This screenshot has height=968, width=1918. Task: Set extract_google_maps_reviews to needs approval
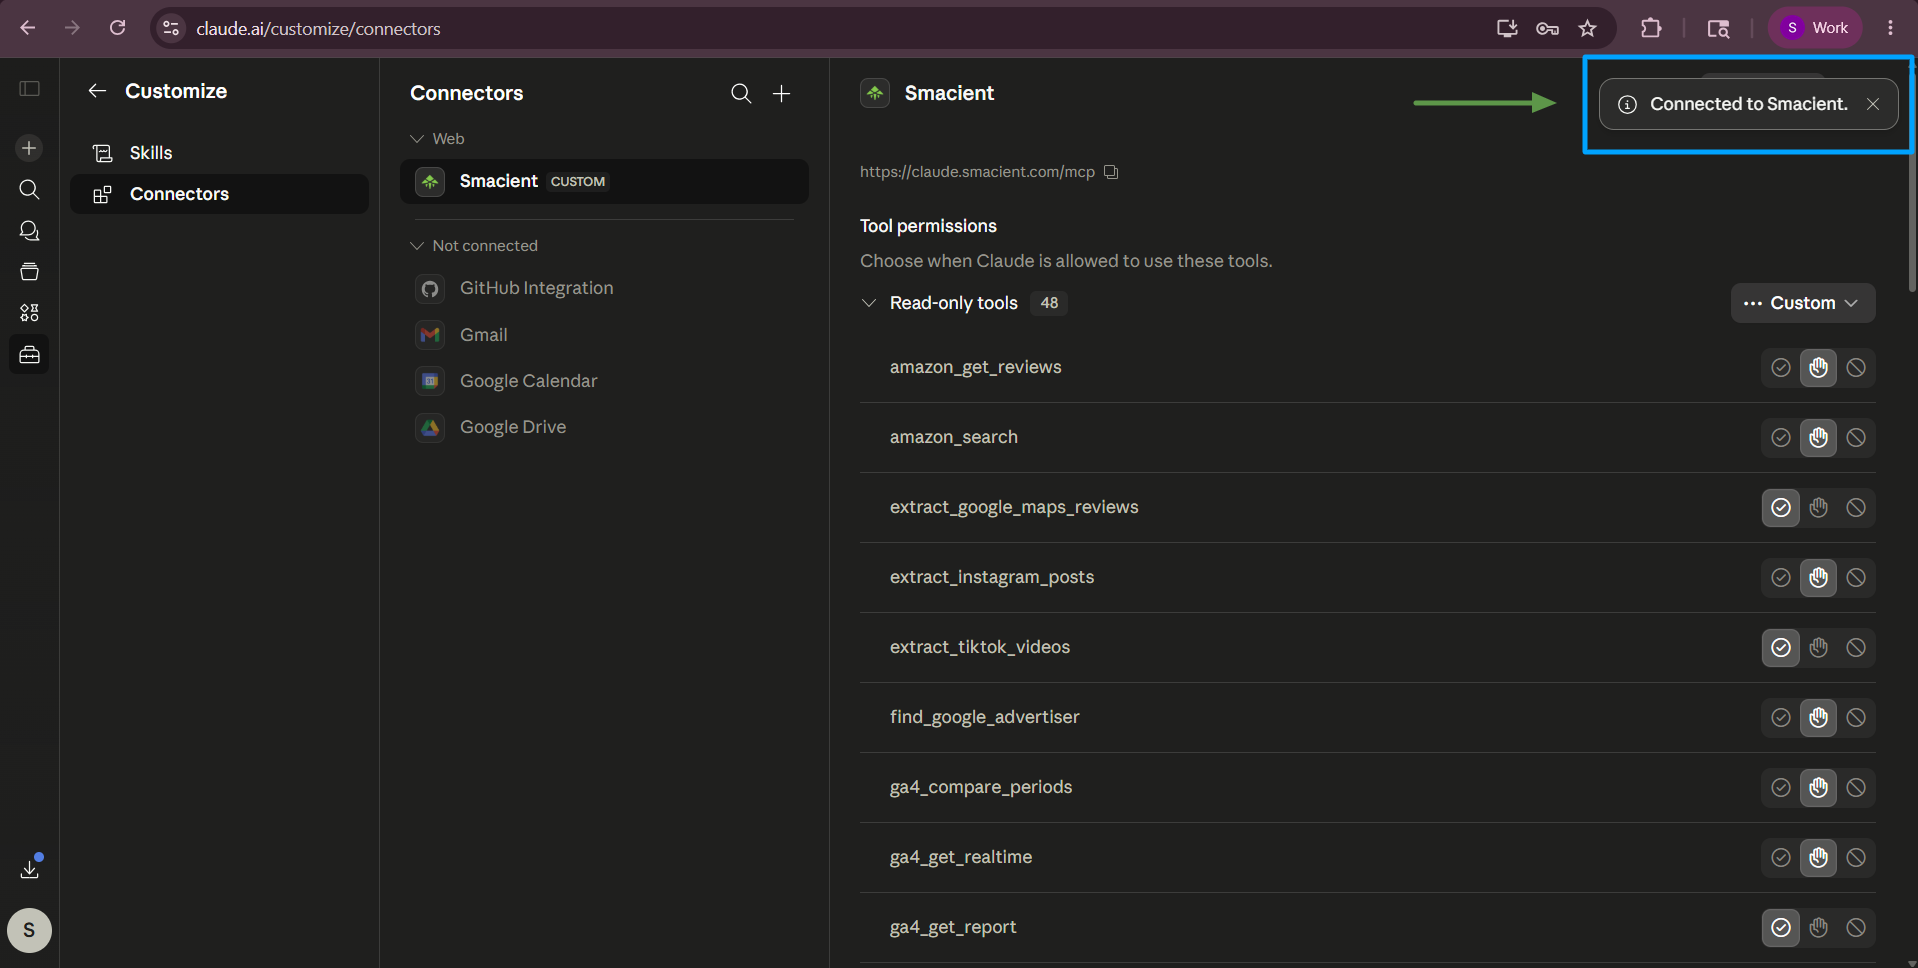[1819, 508]
